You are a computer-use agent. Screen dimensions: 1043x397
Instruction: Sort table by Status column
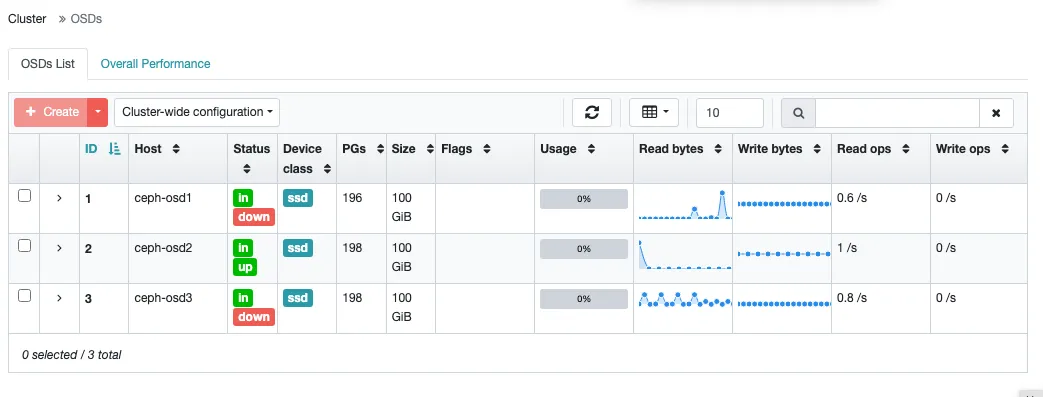coord(246,169)
